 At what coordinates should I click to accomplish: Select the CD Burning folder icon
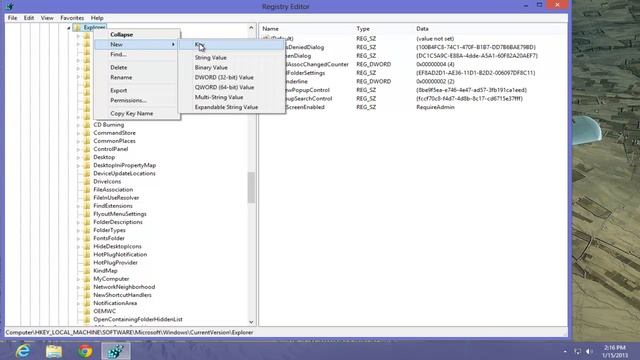pos(87,124)
